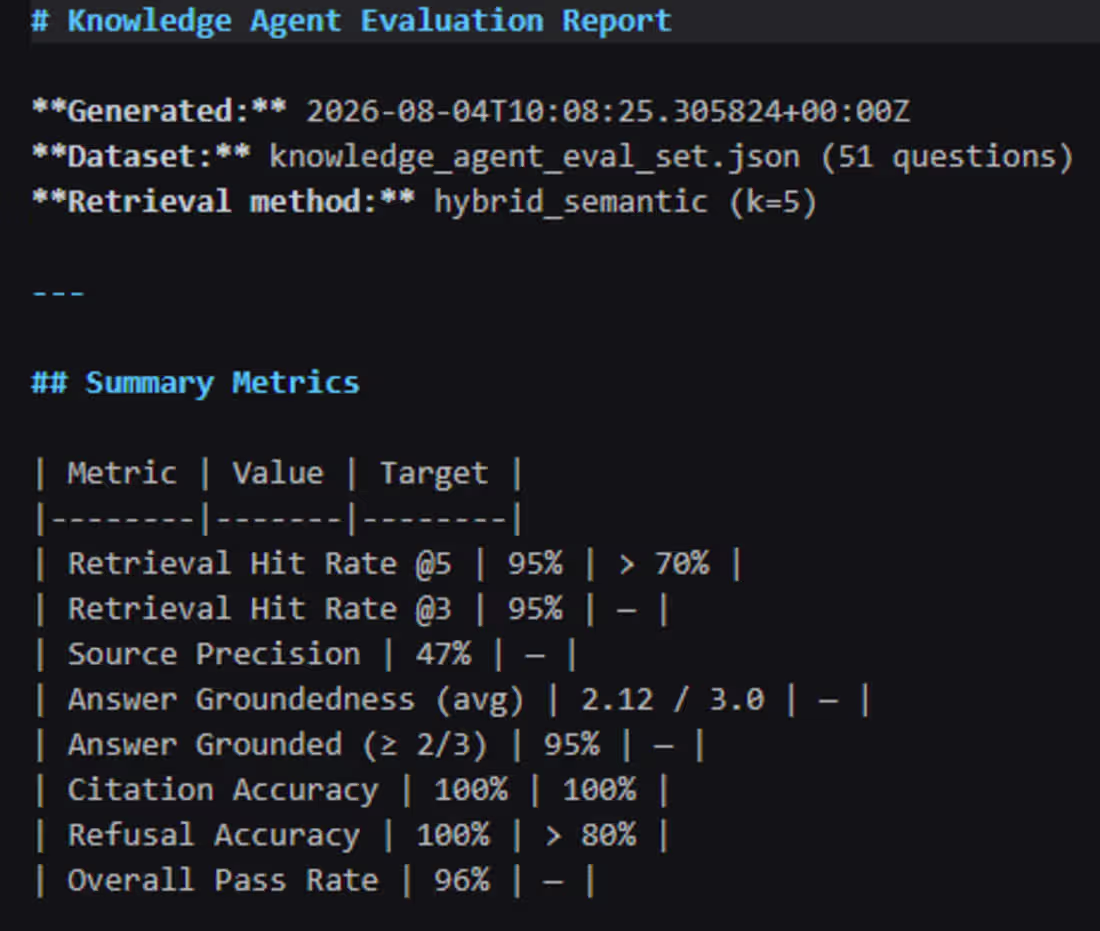The width and height of the screenshot is (1100, 931).
Task: Click the 'Metric' table header
Action: pyautogui.click(x=121, y=474)
